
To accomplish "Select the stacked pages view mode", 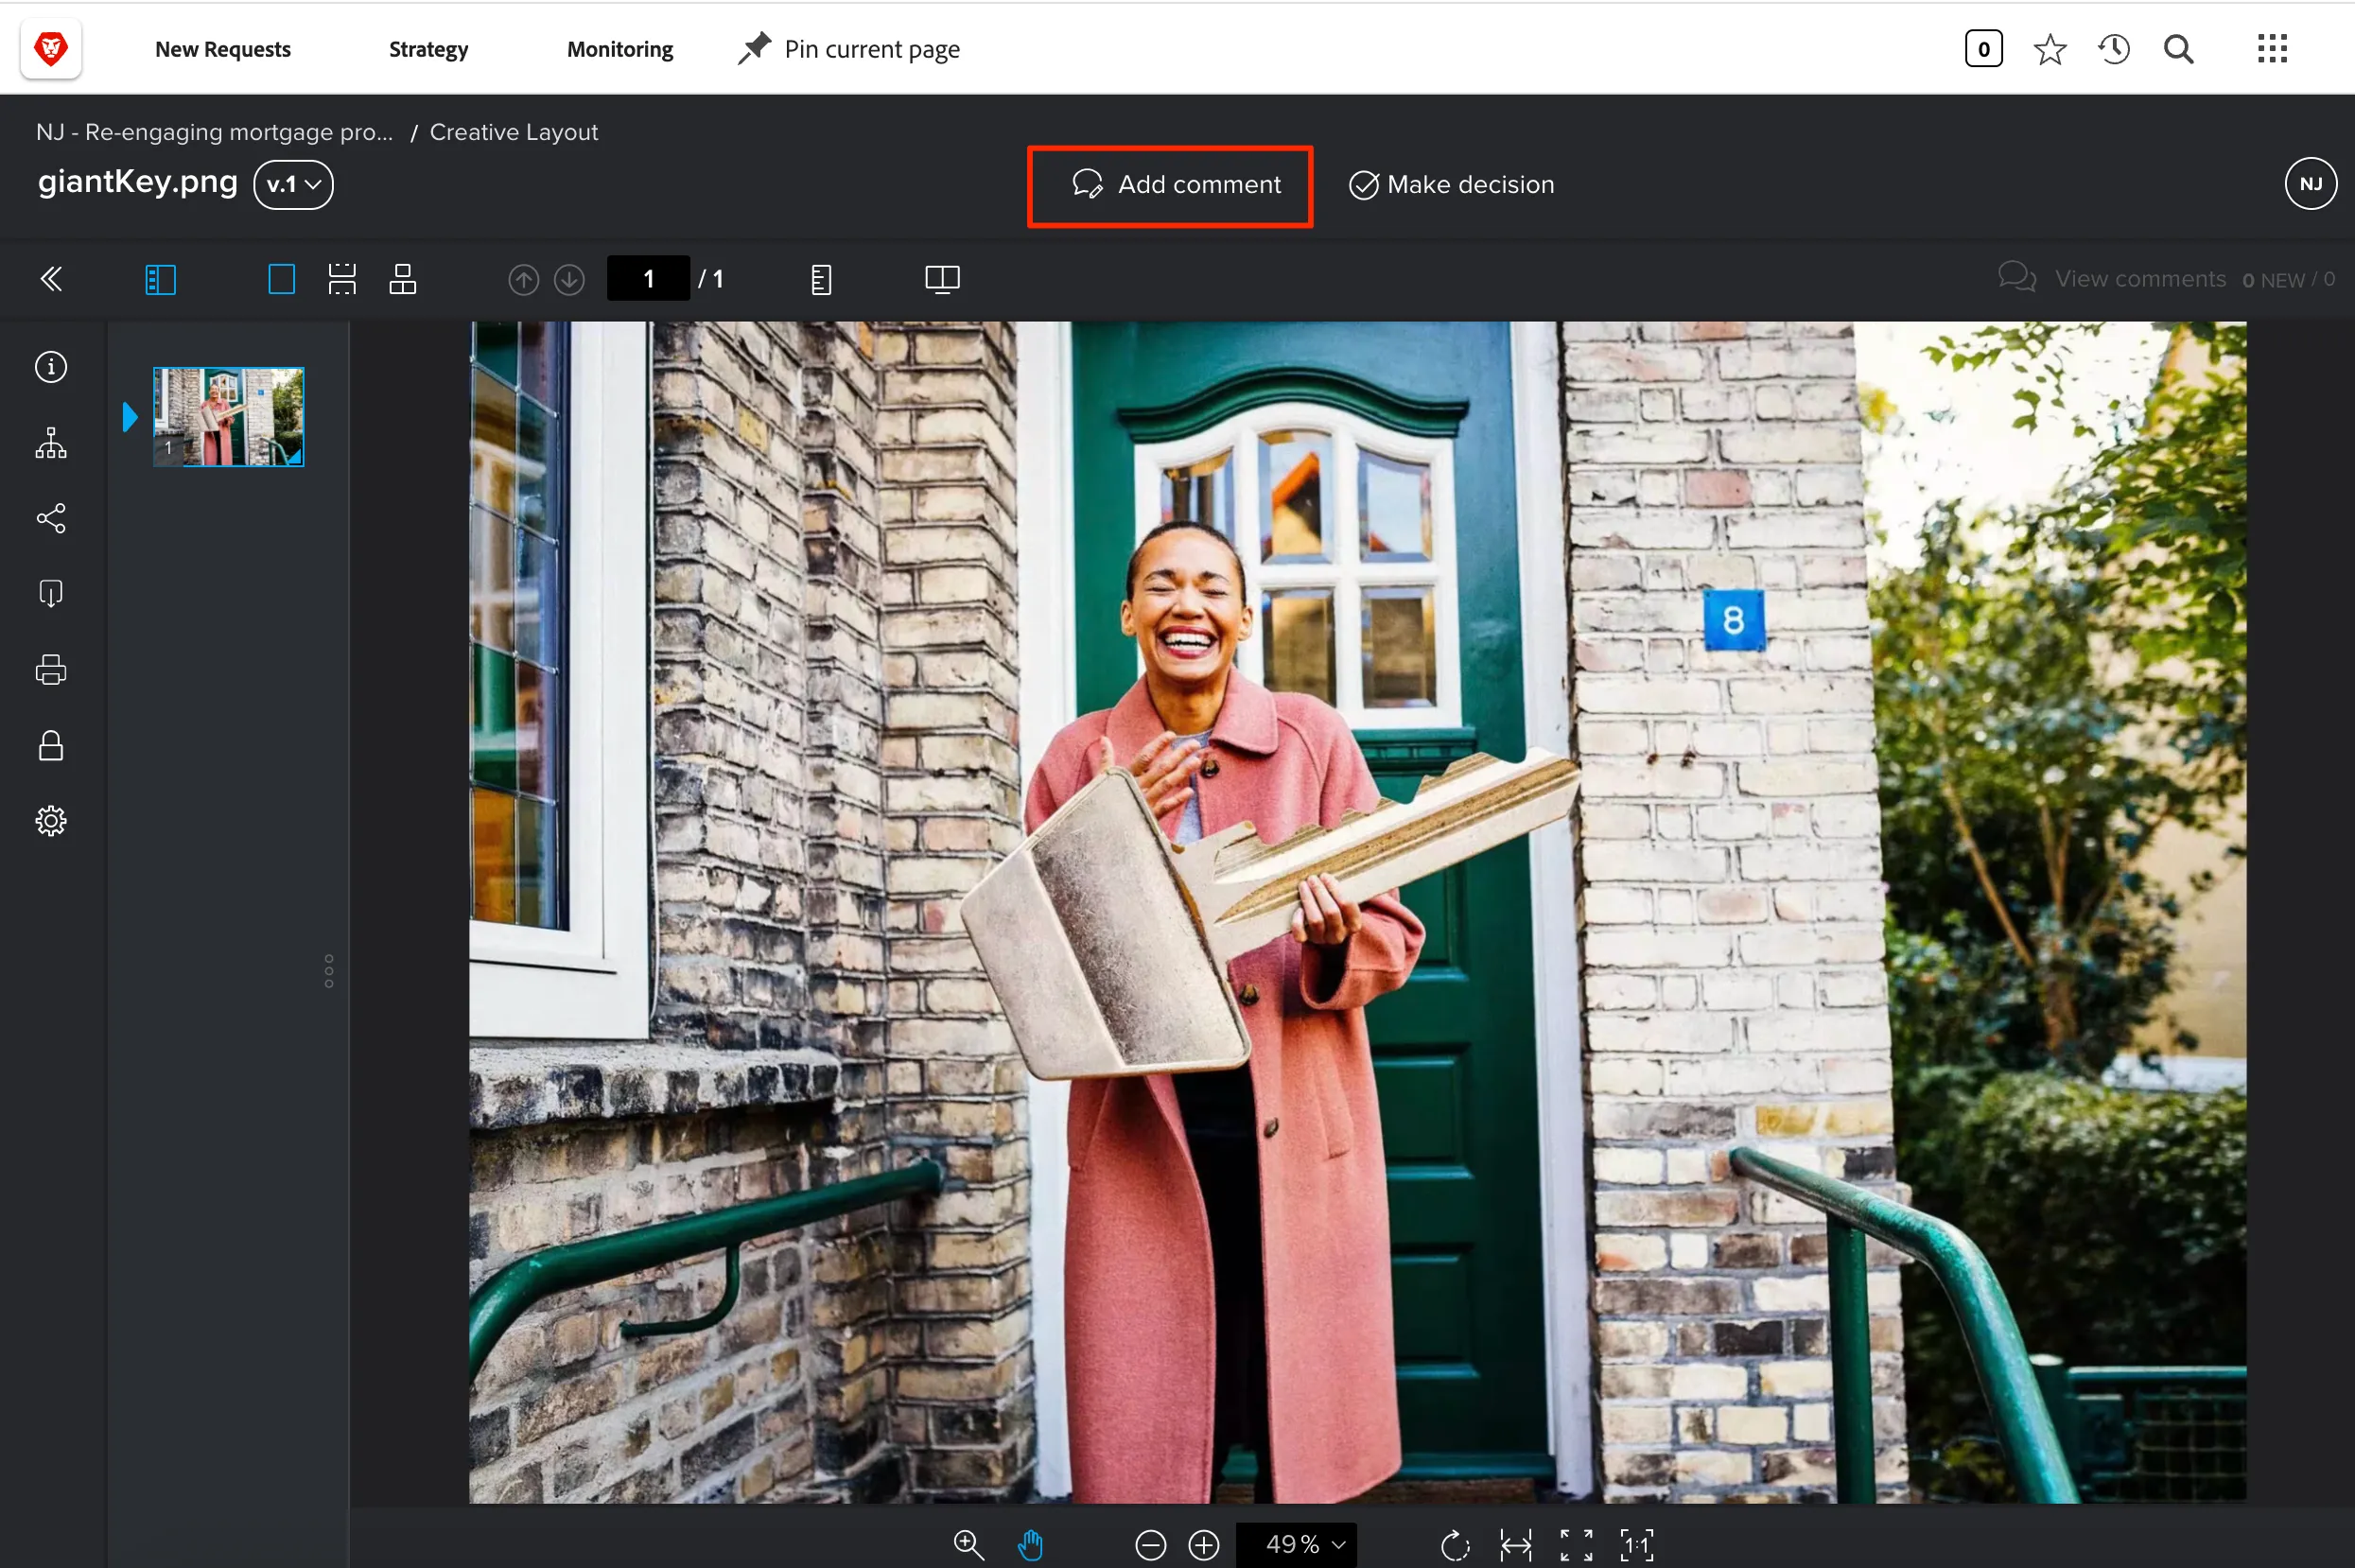I will point(402,279).
